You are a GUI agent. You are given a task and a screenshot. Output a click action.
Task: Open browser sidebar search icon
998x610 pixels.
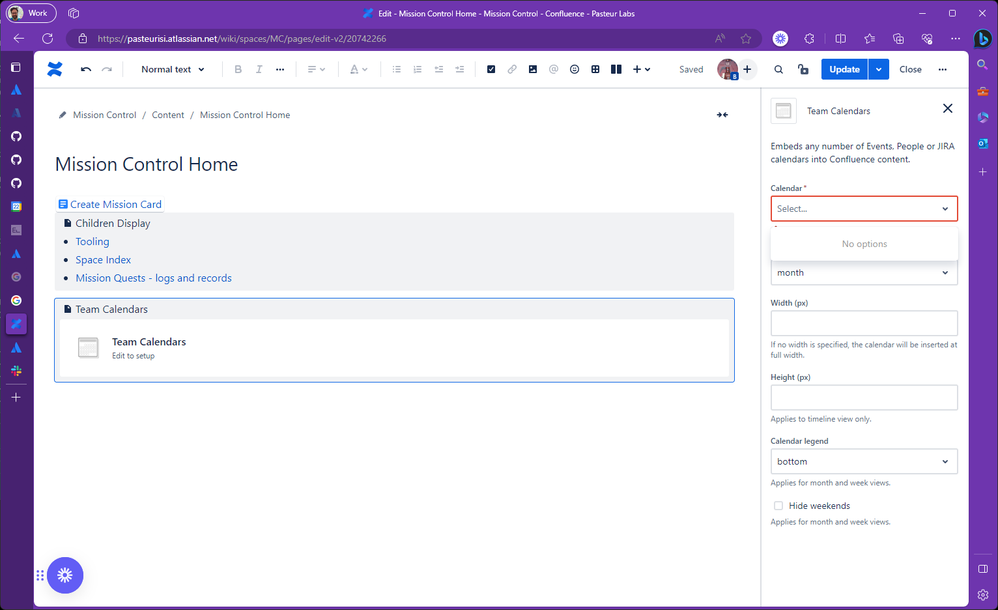983,64
